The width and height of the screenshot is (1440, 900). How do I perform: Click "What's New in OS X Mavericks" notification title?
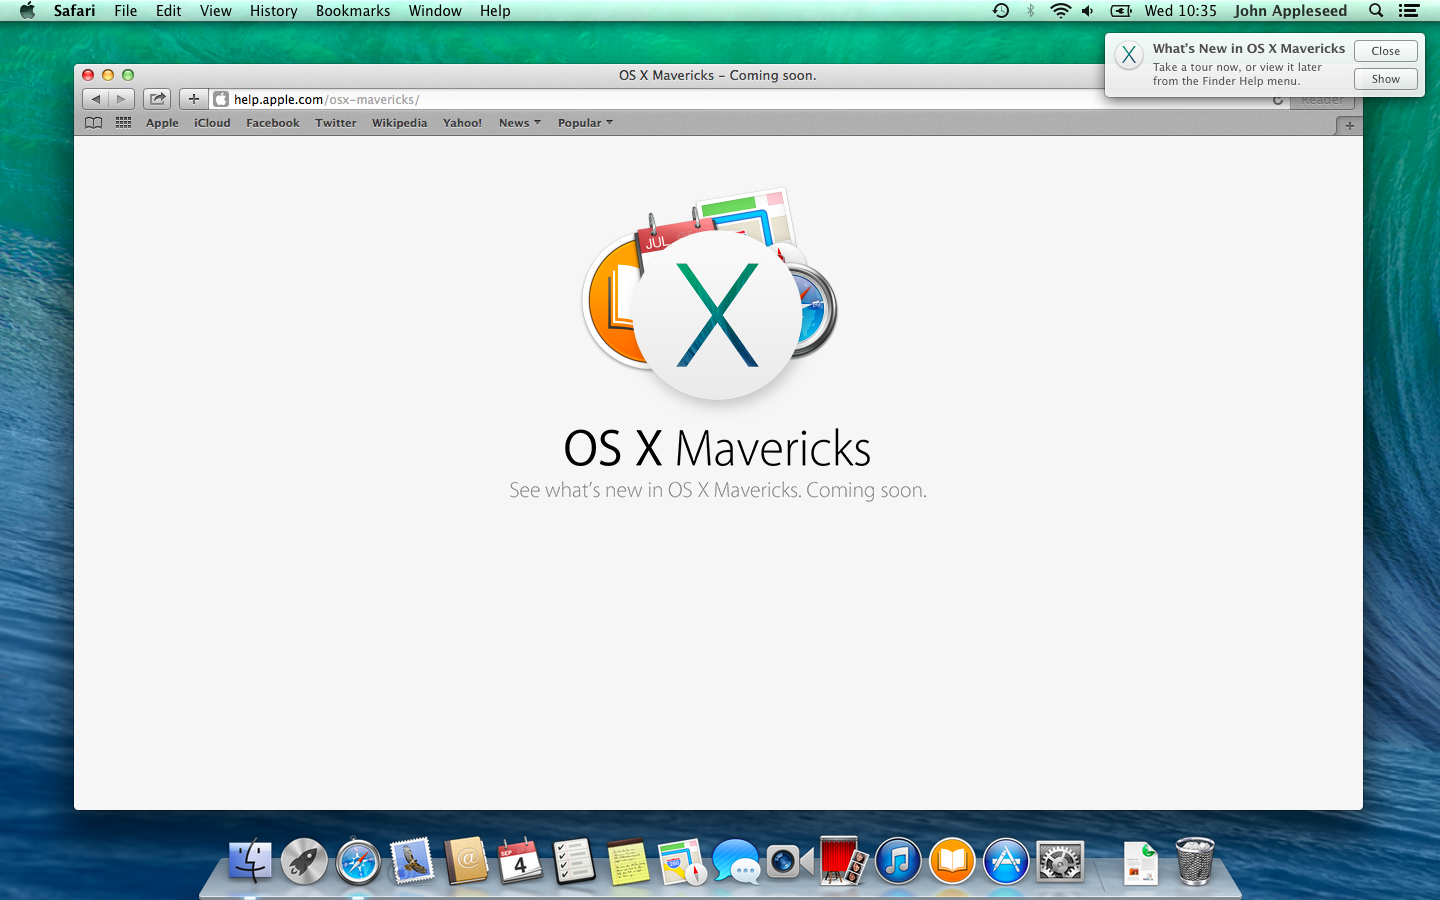1249,48
